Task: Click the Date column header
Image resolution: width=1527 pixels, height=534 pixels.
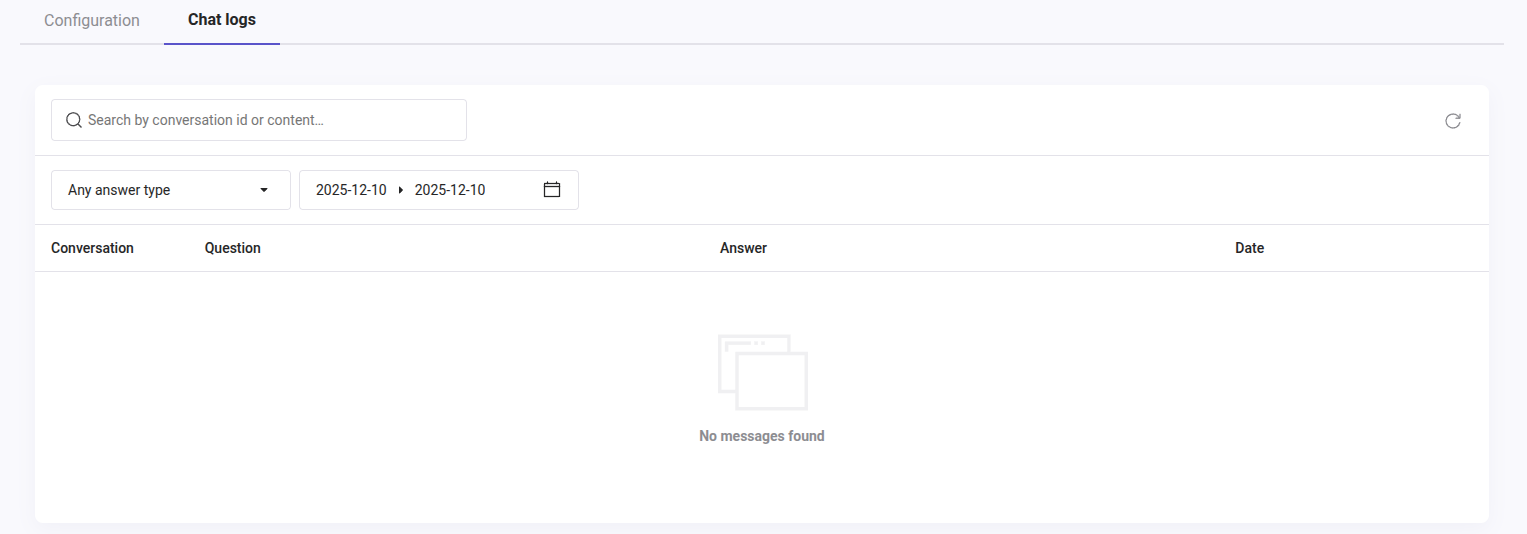Action: (x=1249, y=248)
